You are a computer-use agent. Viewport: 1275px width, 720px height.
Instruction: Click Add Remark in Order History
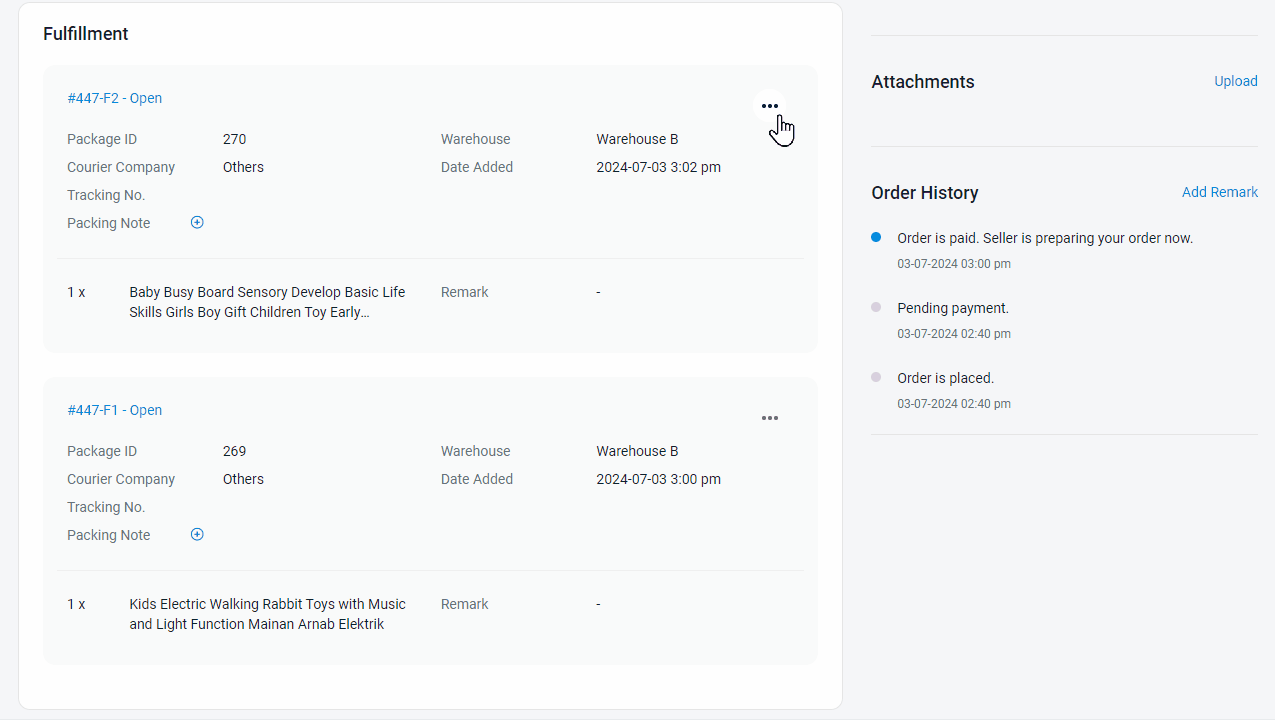click(x=1219, y=192)
